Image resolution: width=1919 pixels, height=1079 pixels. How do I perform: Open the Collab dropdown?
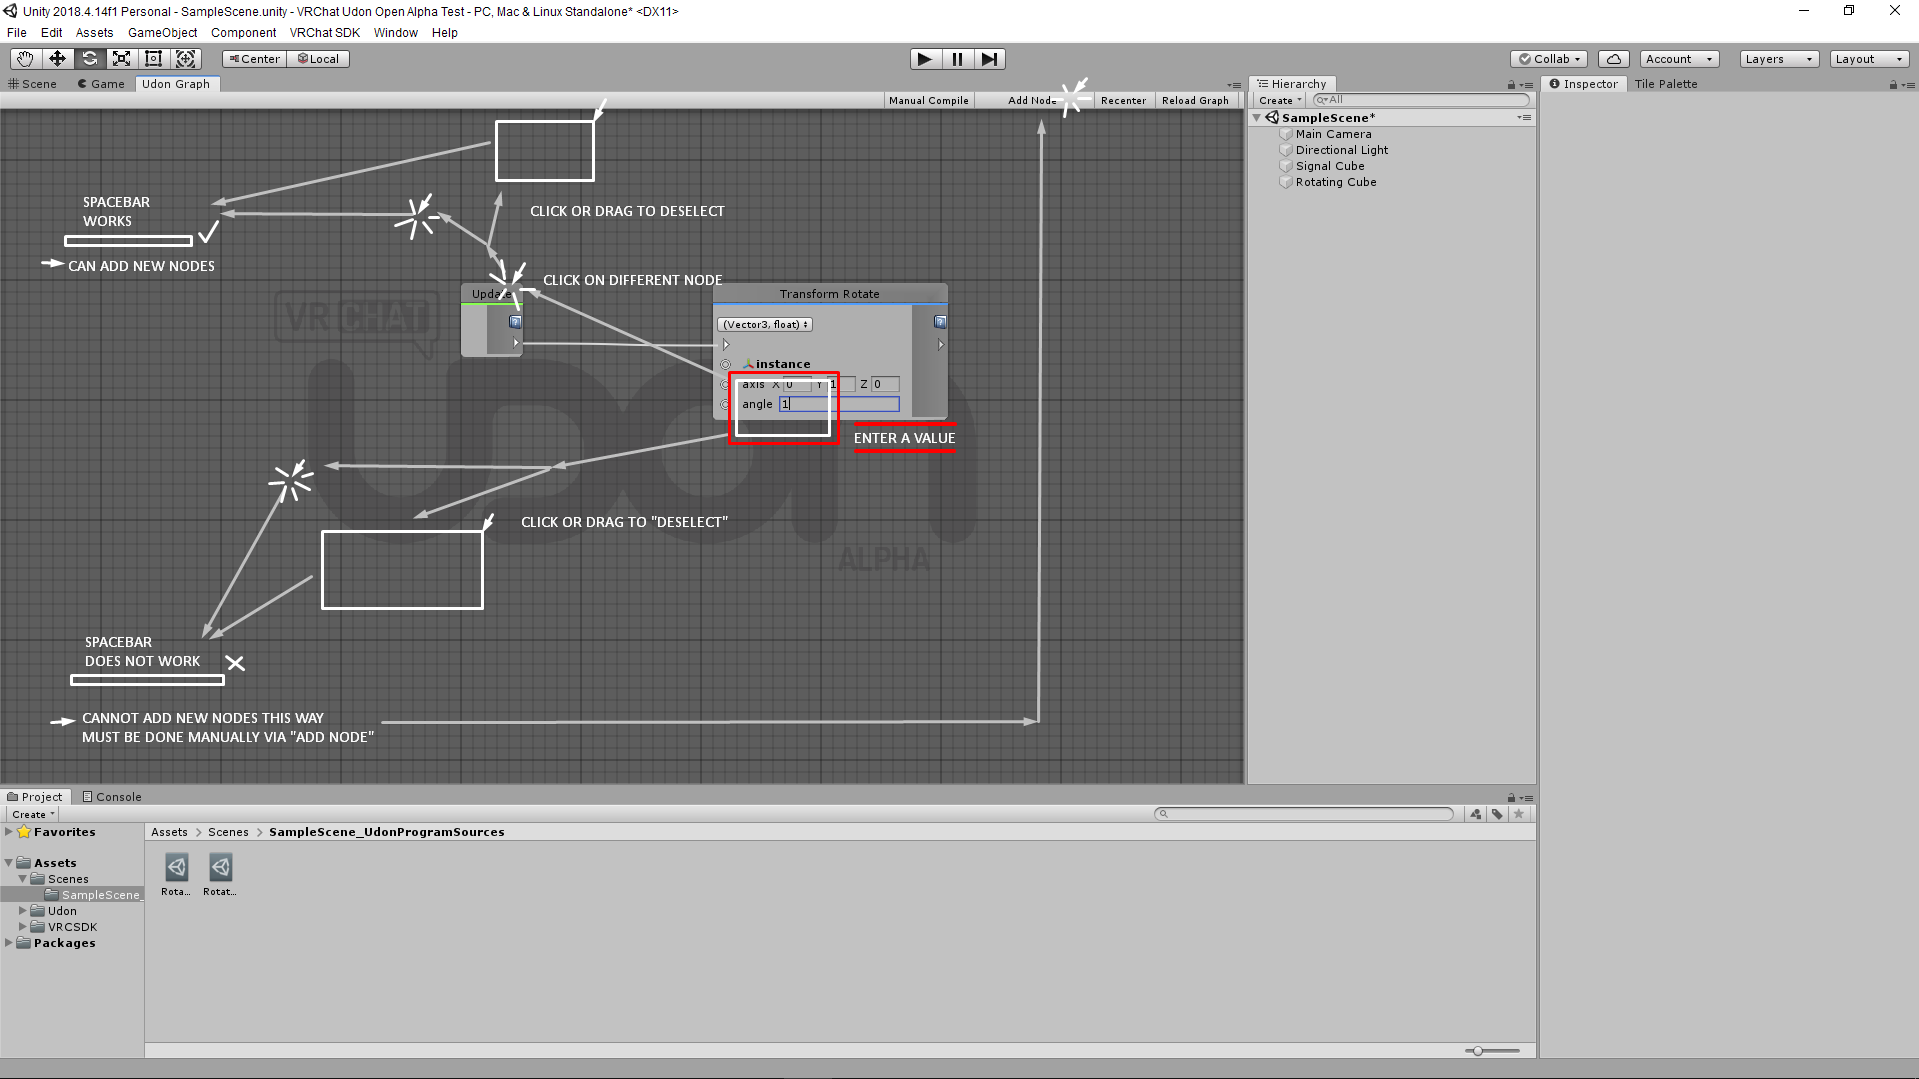coord(1549,59)
